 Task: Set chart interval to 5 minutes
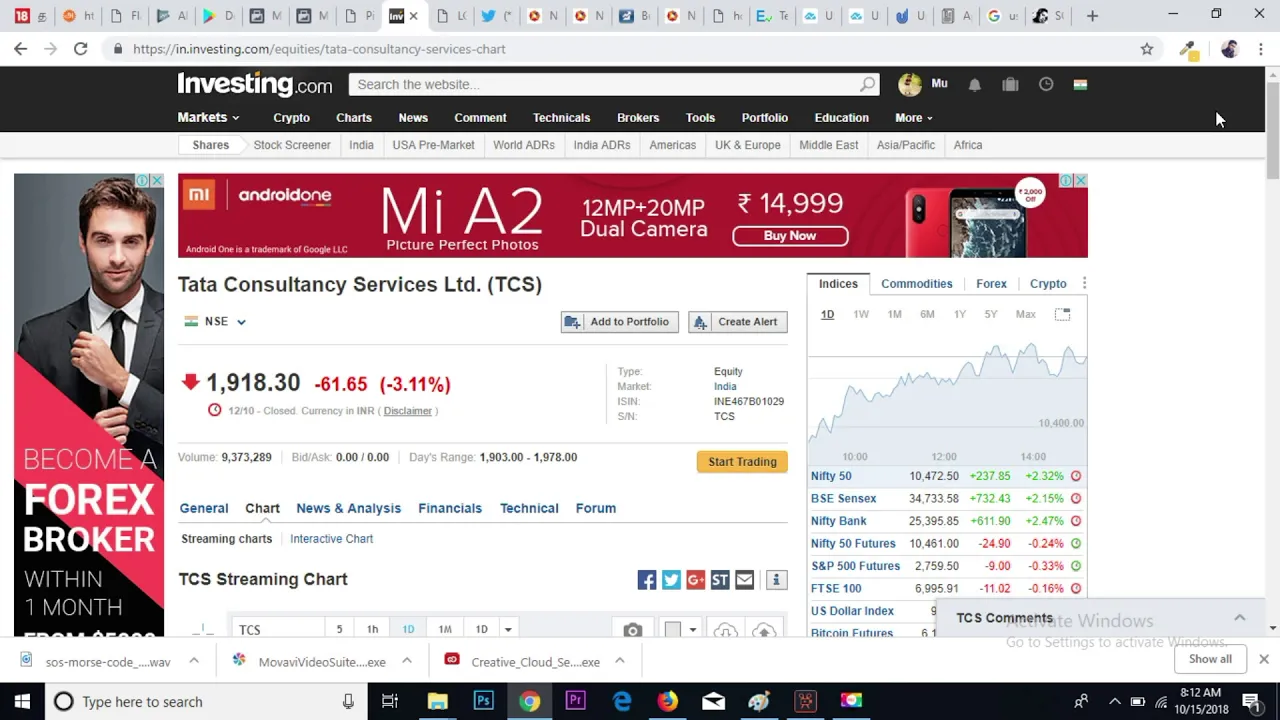point(339,630)
